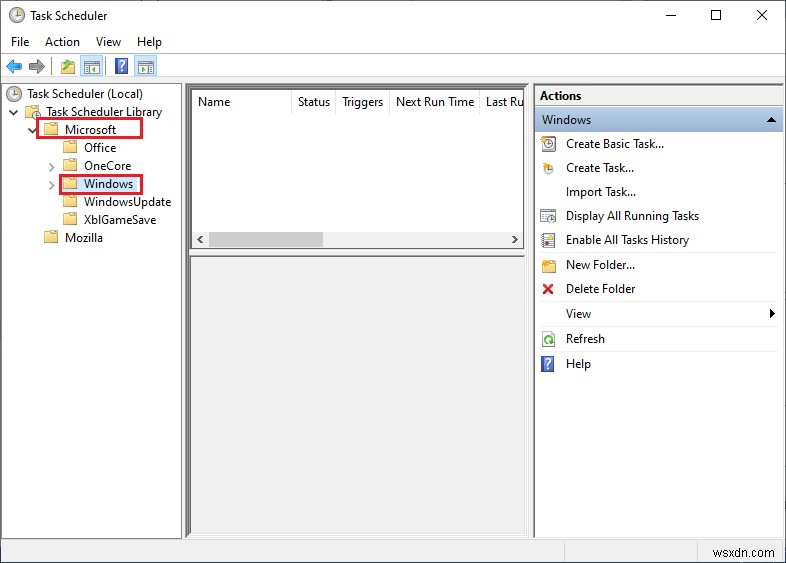Click the Up one level folder icon

(x=68, y=66)
